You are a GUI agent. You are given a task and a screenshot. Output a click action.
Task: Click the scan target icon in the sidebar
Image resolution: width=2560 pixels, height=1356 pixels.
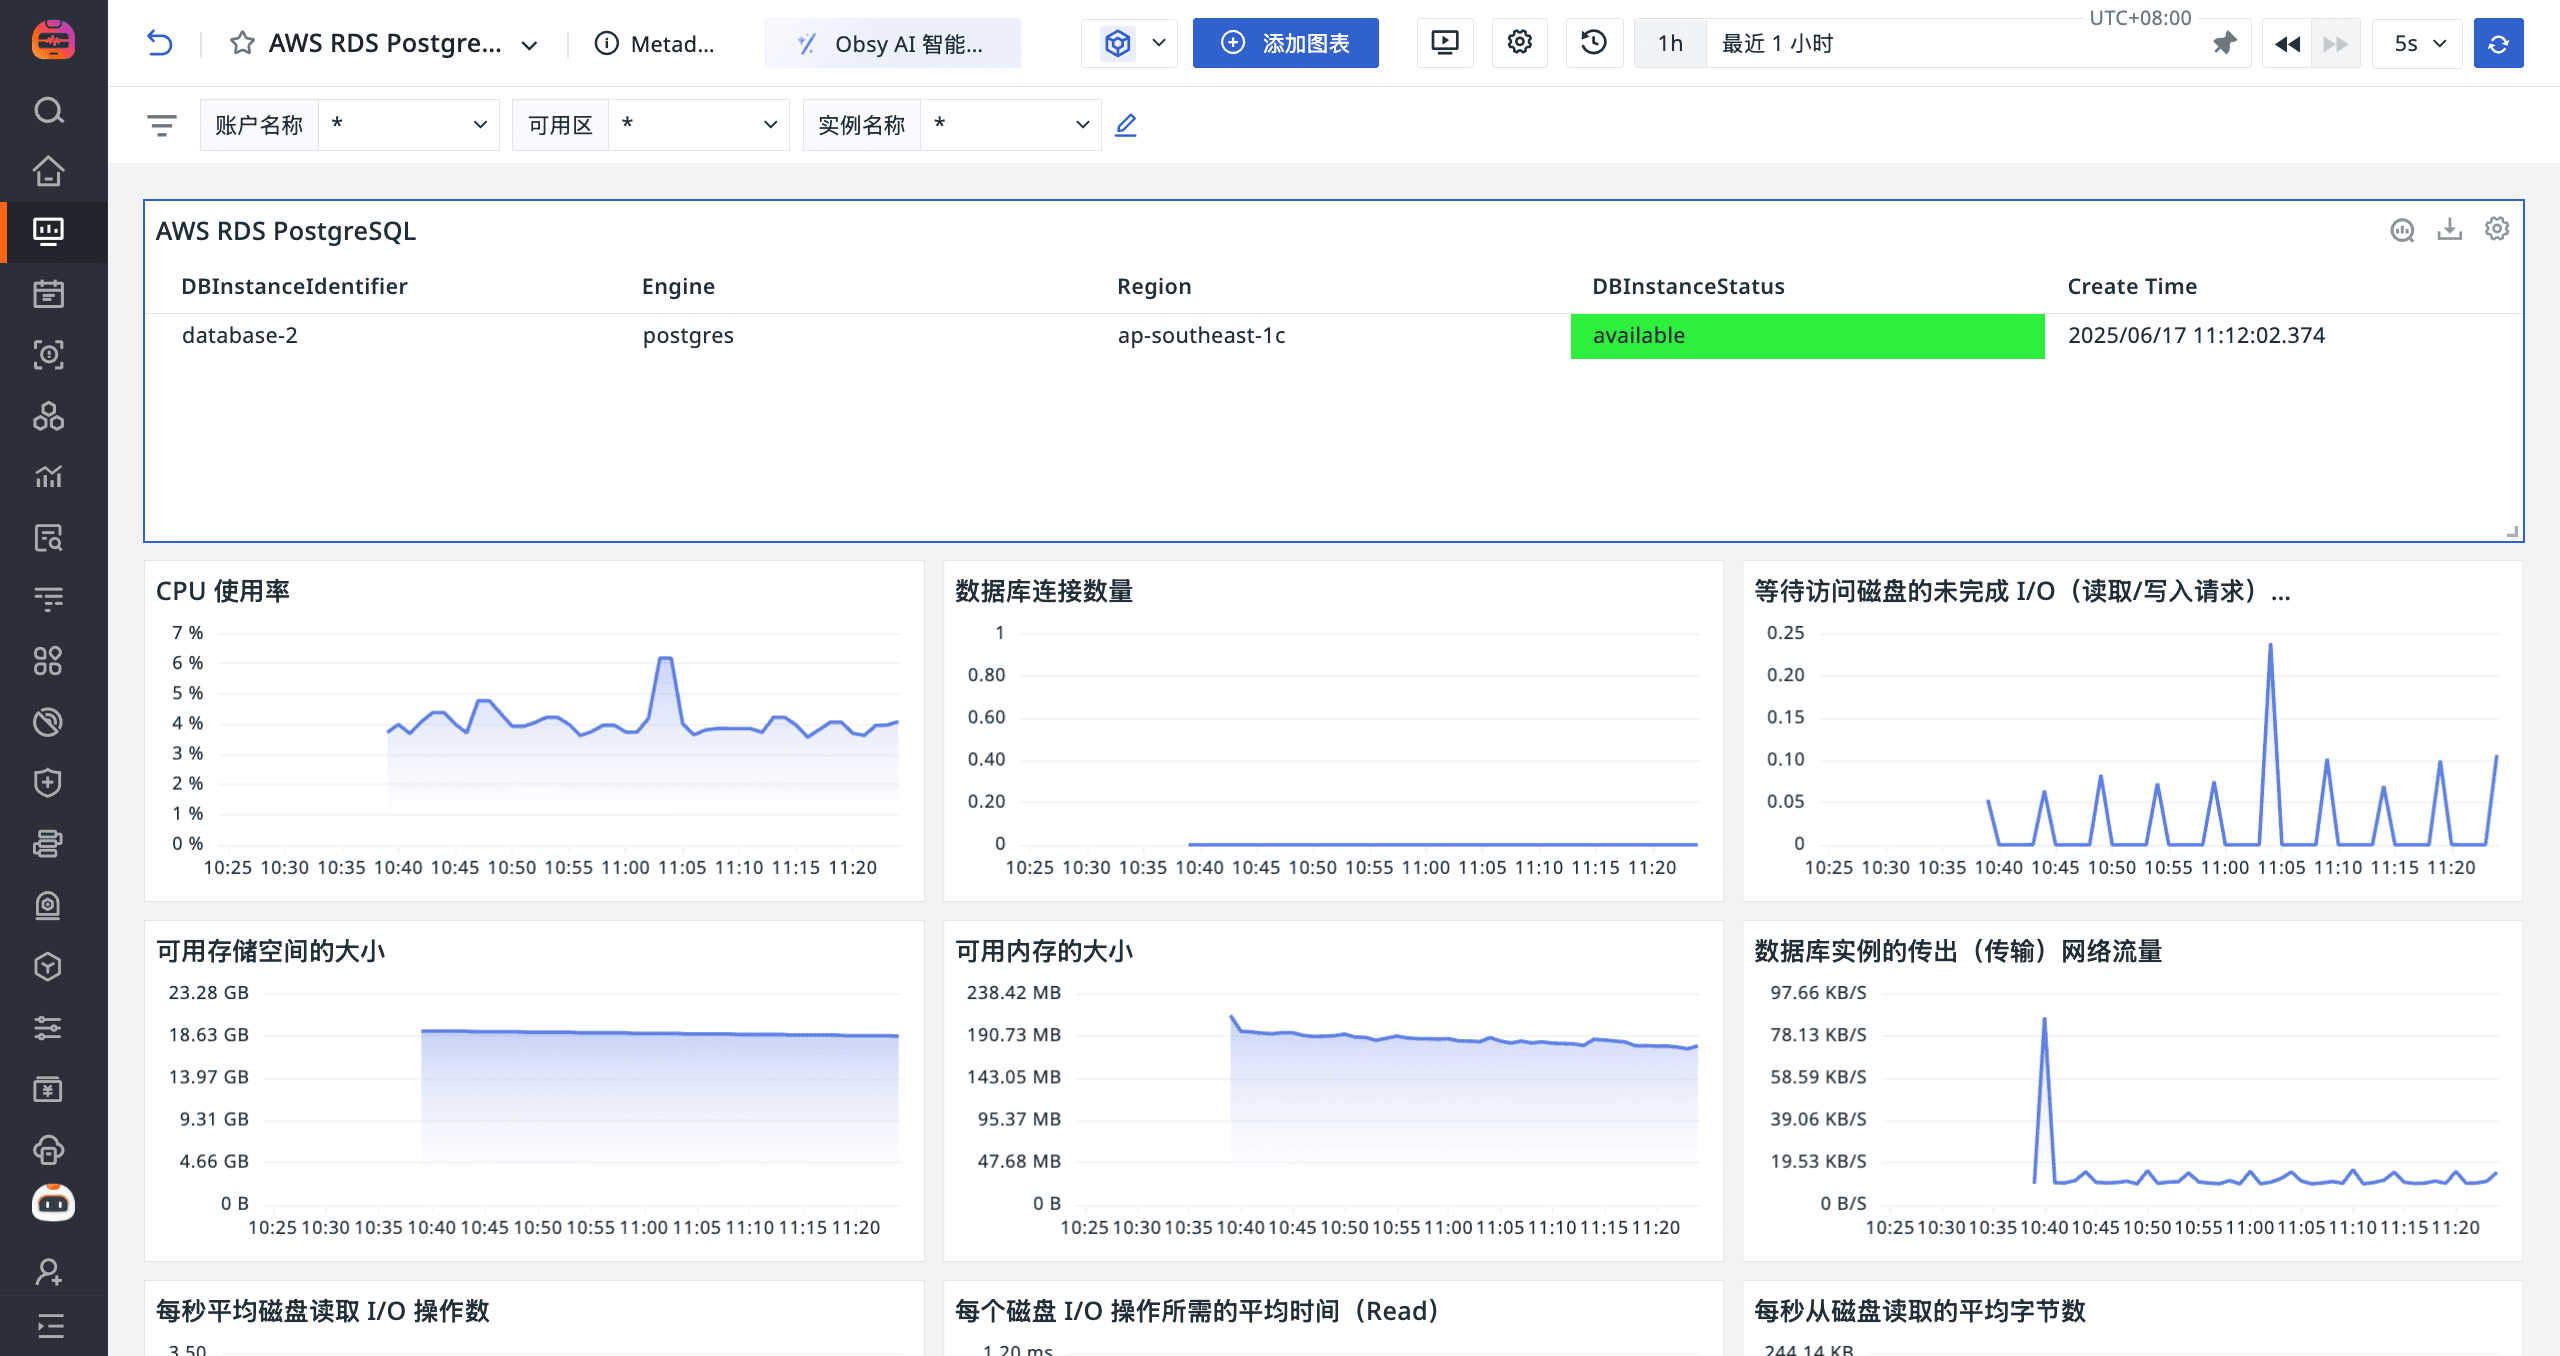pyautogui.click(x=49, y=355)
